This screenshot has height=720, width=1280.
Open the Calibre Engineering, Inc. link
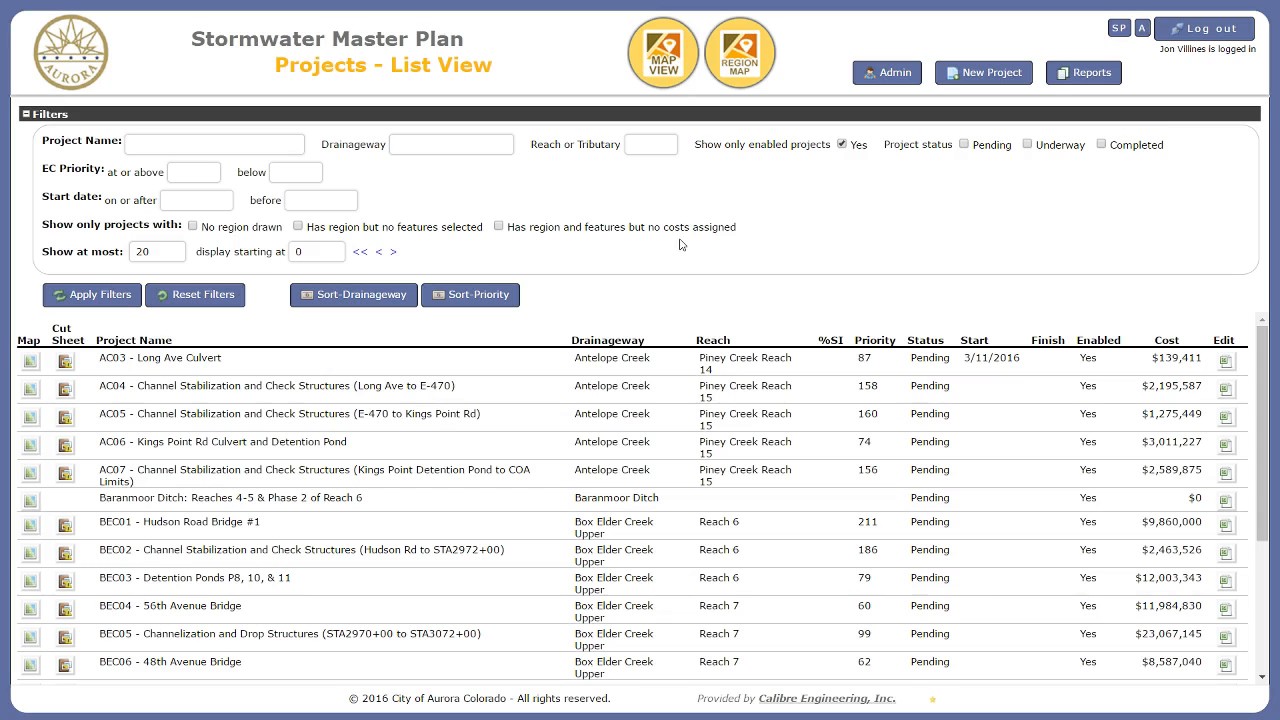click(827, 698)
